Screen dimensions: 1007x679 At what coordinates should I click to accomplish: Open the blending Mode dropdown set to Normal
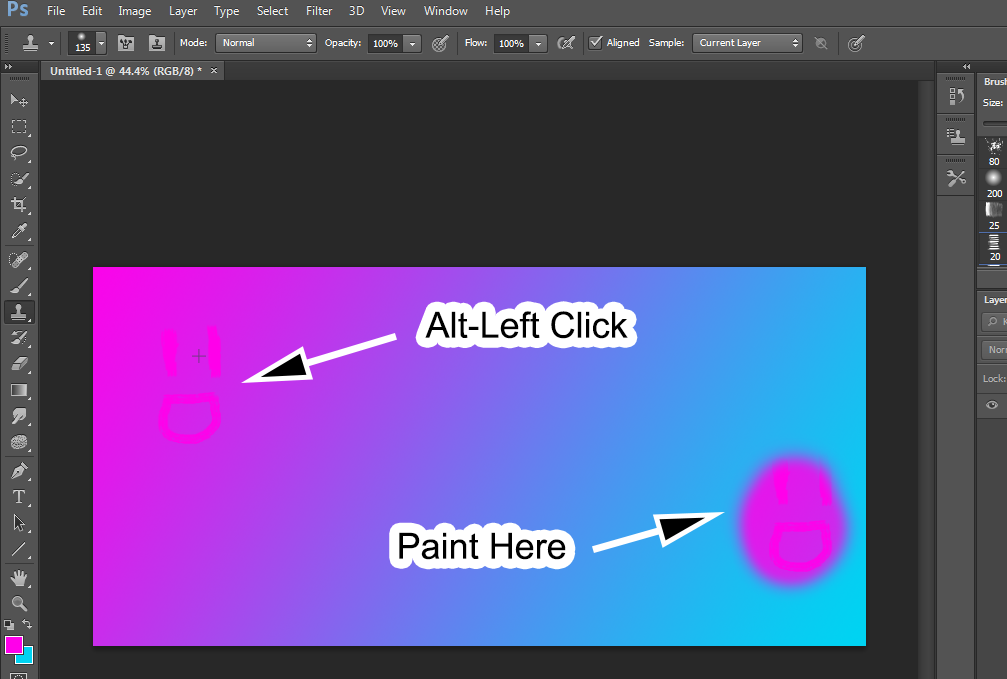[265, 43]
